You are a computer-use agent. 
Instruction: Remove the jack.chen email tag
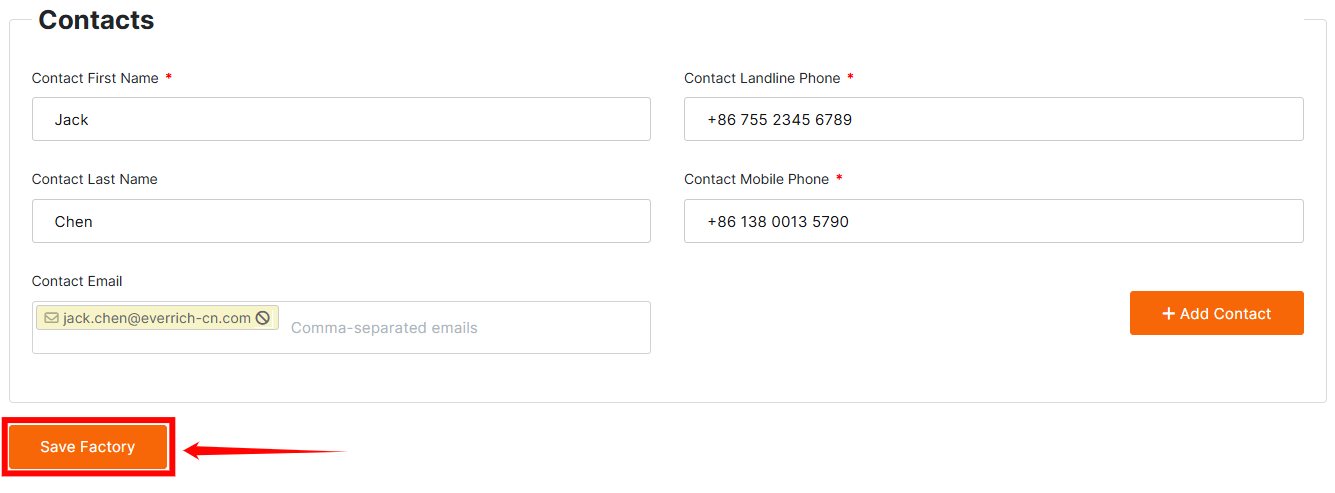(x=263, y=318)
